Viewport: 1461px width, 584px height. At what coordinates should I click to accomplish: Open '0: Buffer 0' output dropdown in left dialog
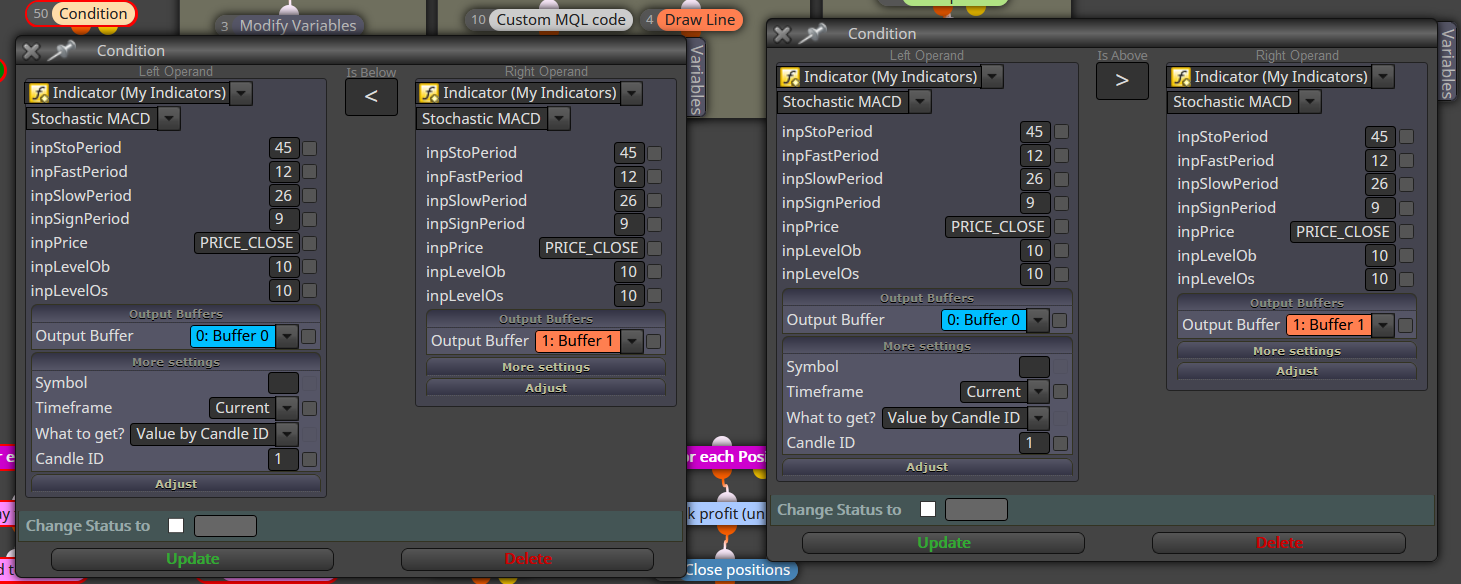[x=286, y=336]
